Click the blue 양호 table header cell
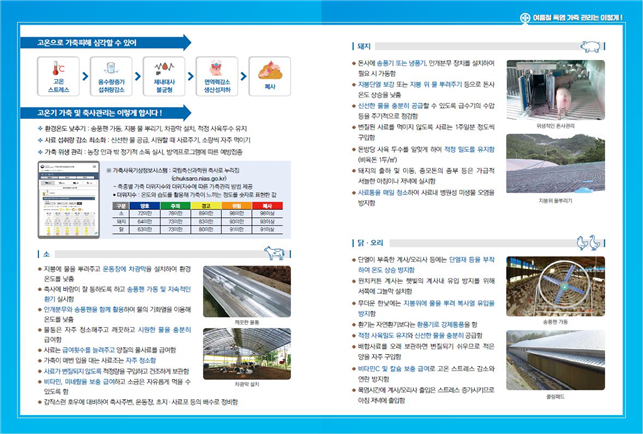The height and width of the screenshot is (434, 643). coord(144,206)
